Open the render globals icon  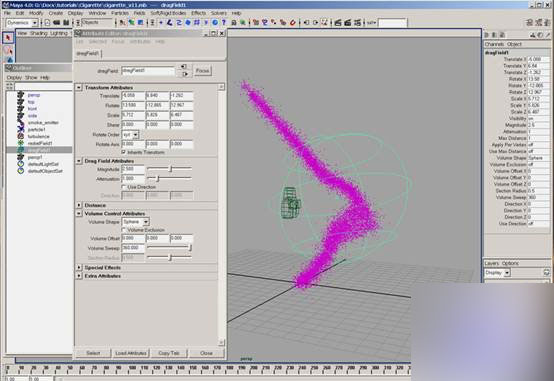tap(358, 23)
